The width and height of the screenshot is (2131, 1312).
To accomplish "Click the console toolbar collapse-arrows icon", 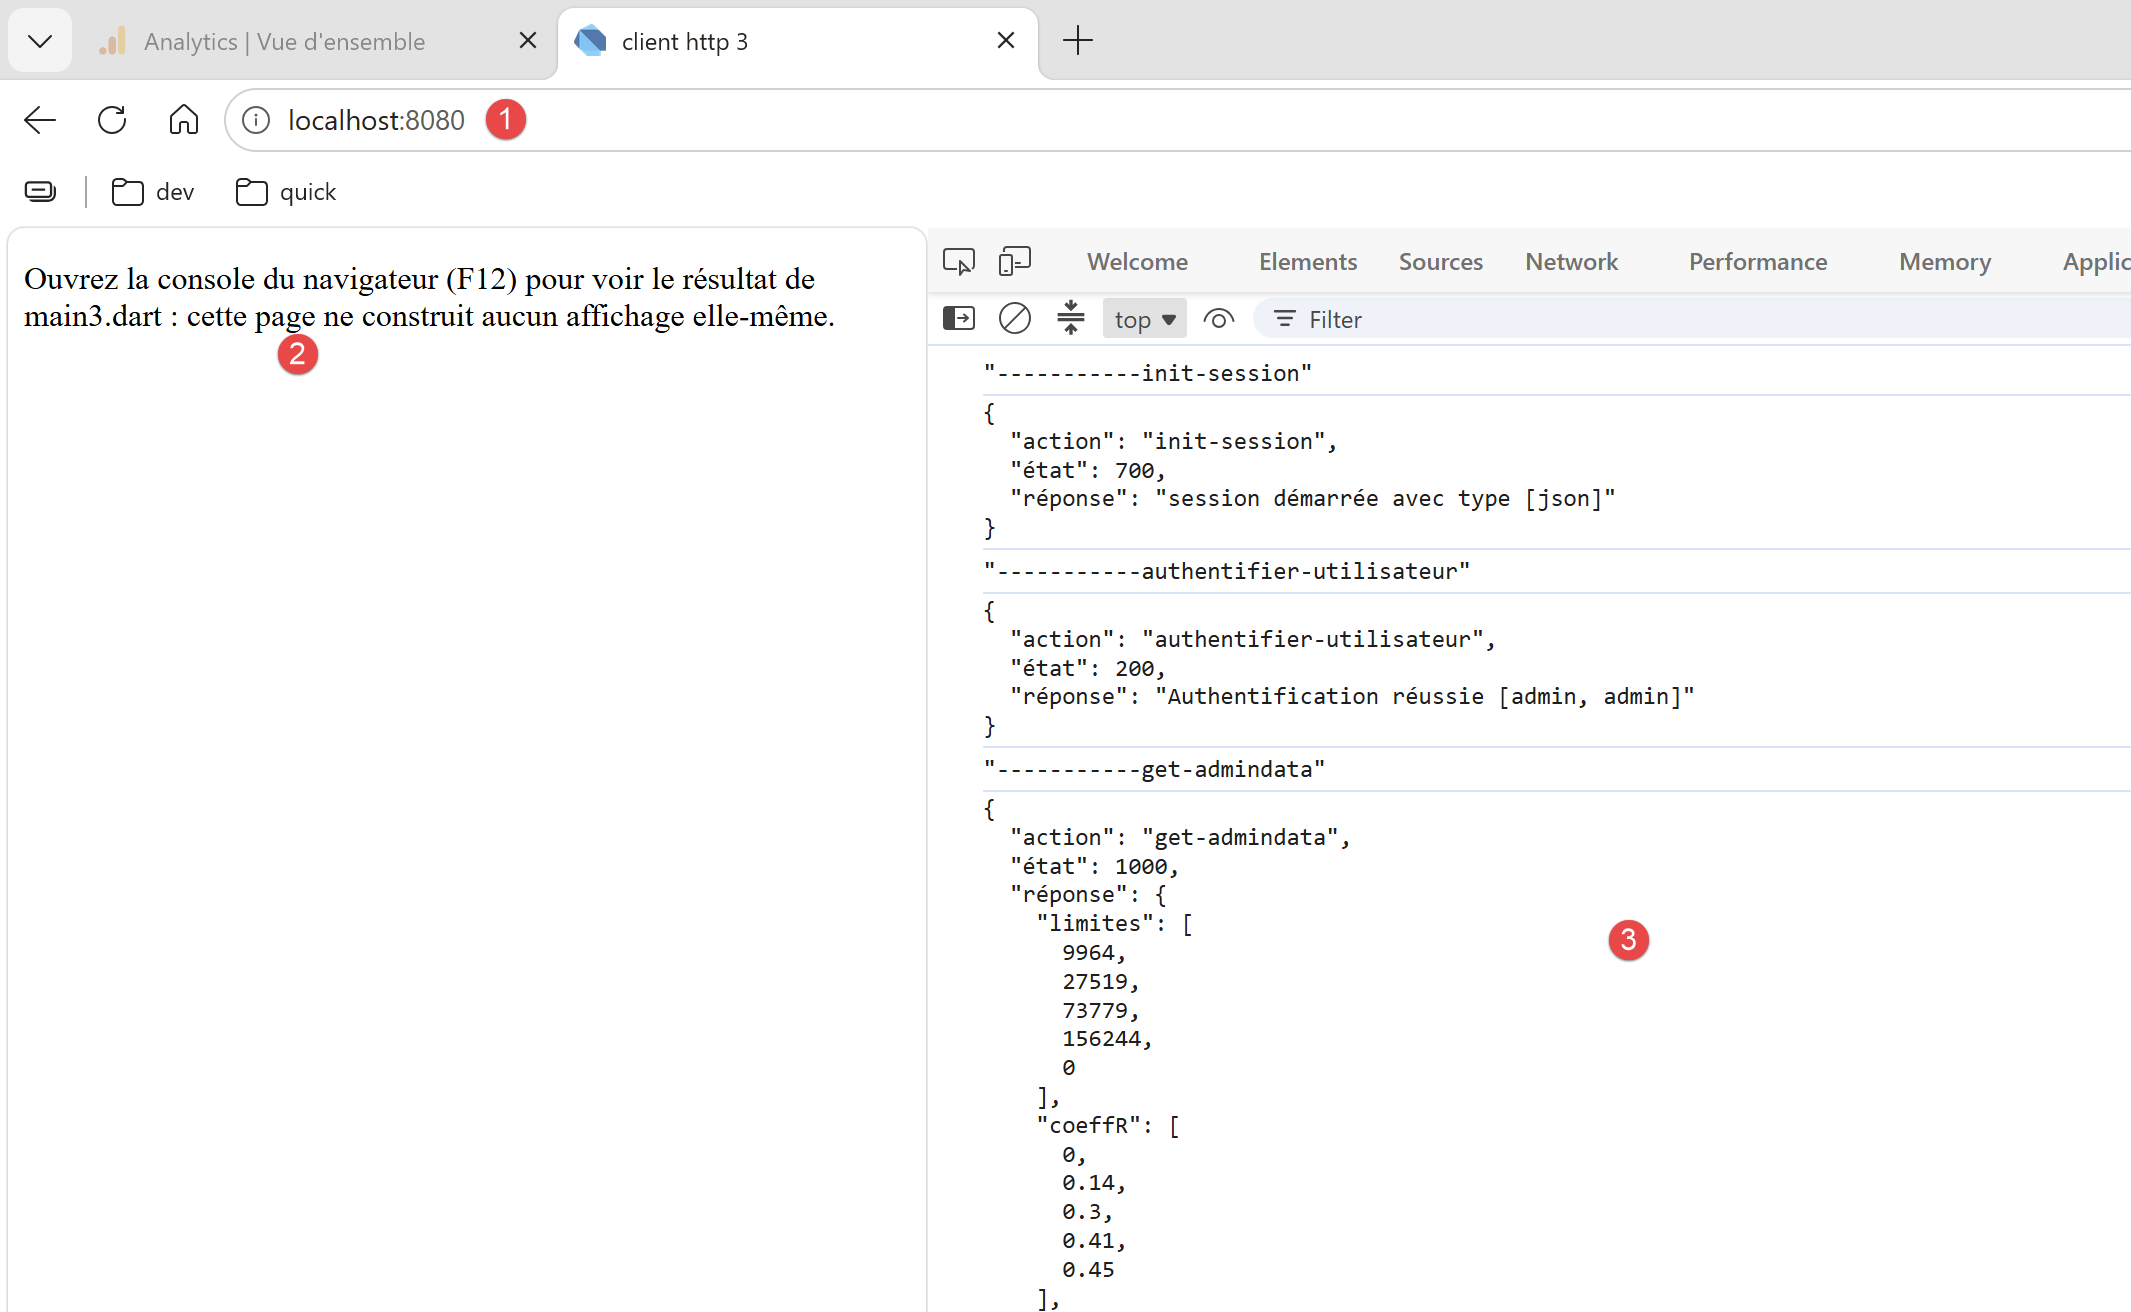I will 1071,318.
